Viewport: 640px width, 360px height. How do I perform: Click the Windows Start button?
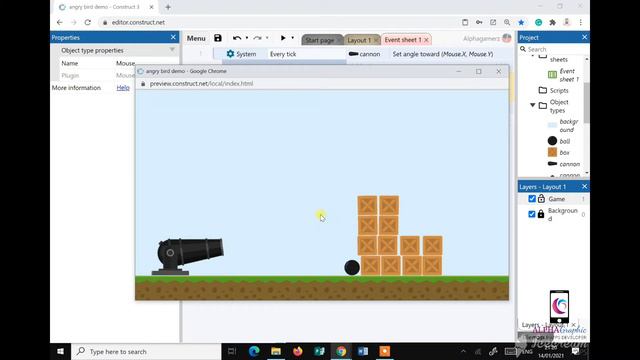click(x=60, y=351)
